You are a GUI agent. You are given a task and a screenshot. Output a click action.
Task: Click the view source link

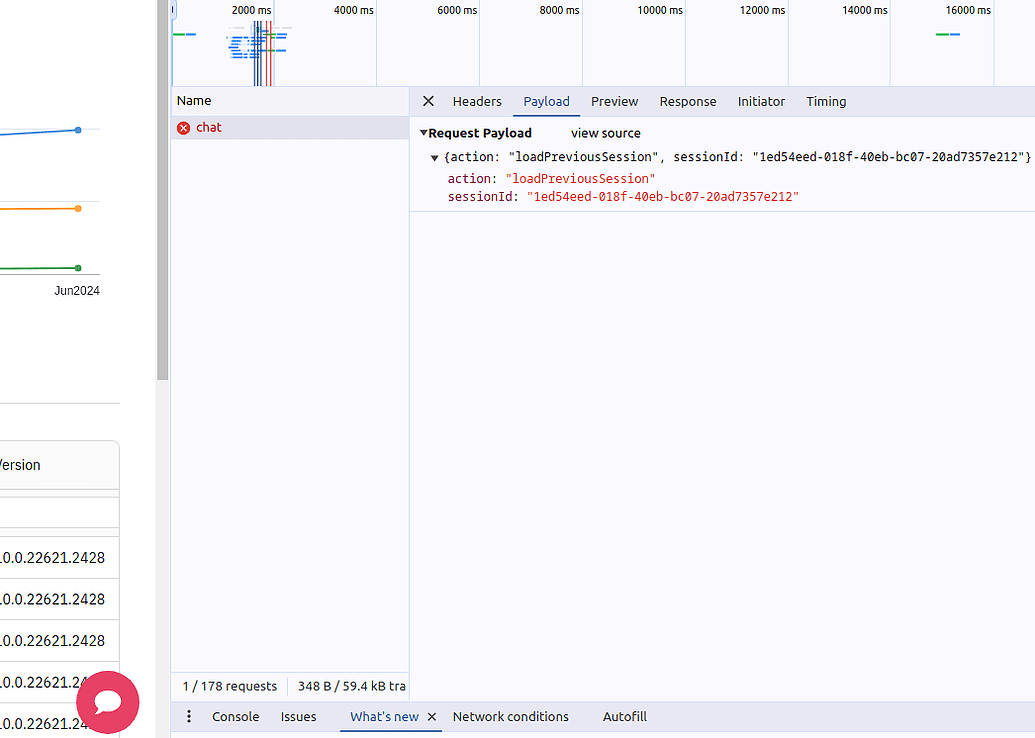click(x=605, y=132)
